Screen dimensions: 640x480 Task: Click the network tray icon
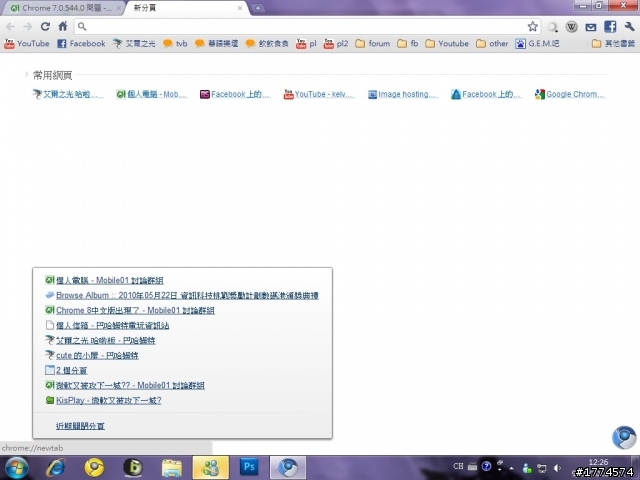(x=542, y=468)
